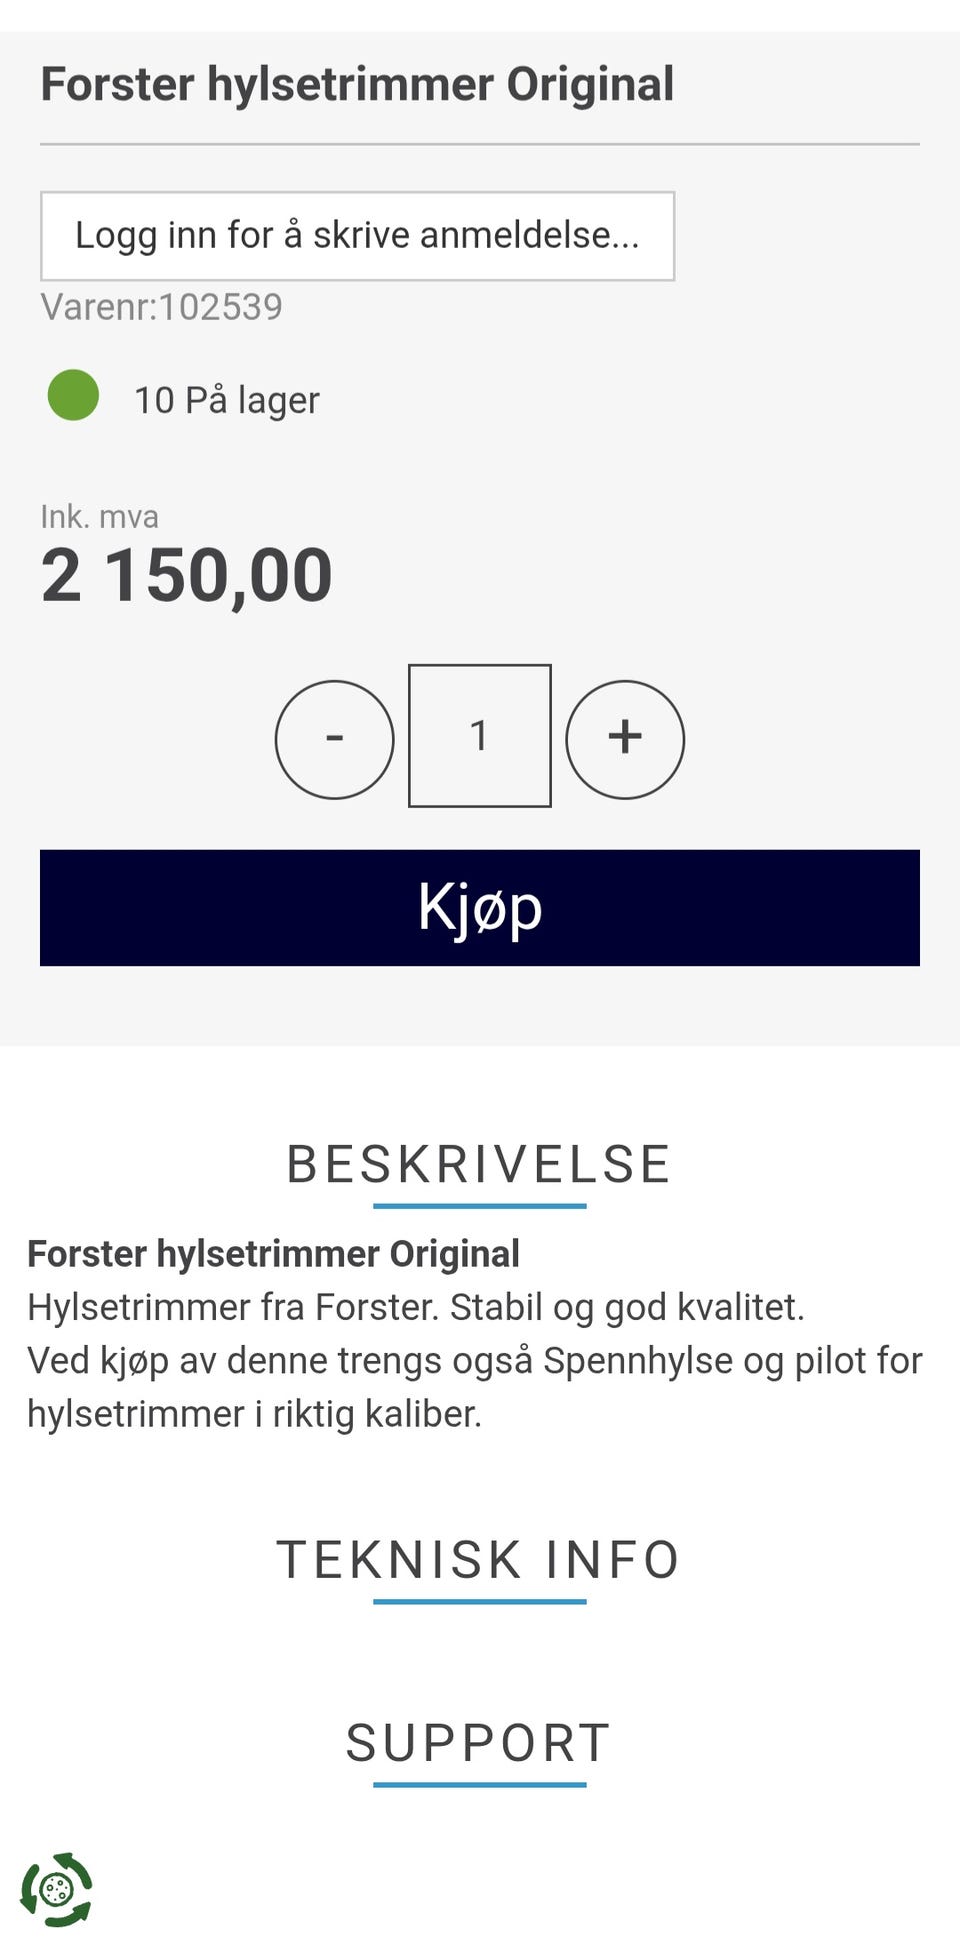The width and height of the screenshot is (960, 1945).
Task: Click the green in-stock indicator dot
Action: point(73,395)
